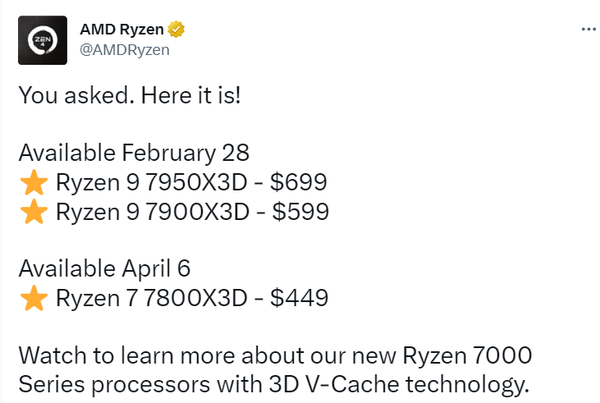Click the star beside Ryzen 9 7950X3D
The width and height of the screenshot is (600, 403).
point(35,183)
